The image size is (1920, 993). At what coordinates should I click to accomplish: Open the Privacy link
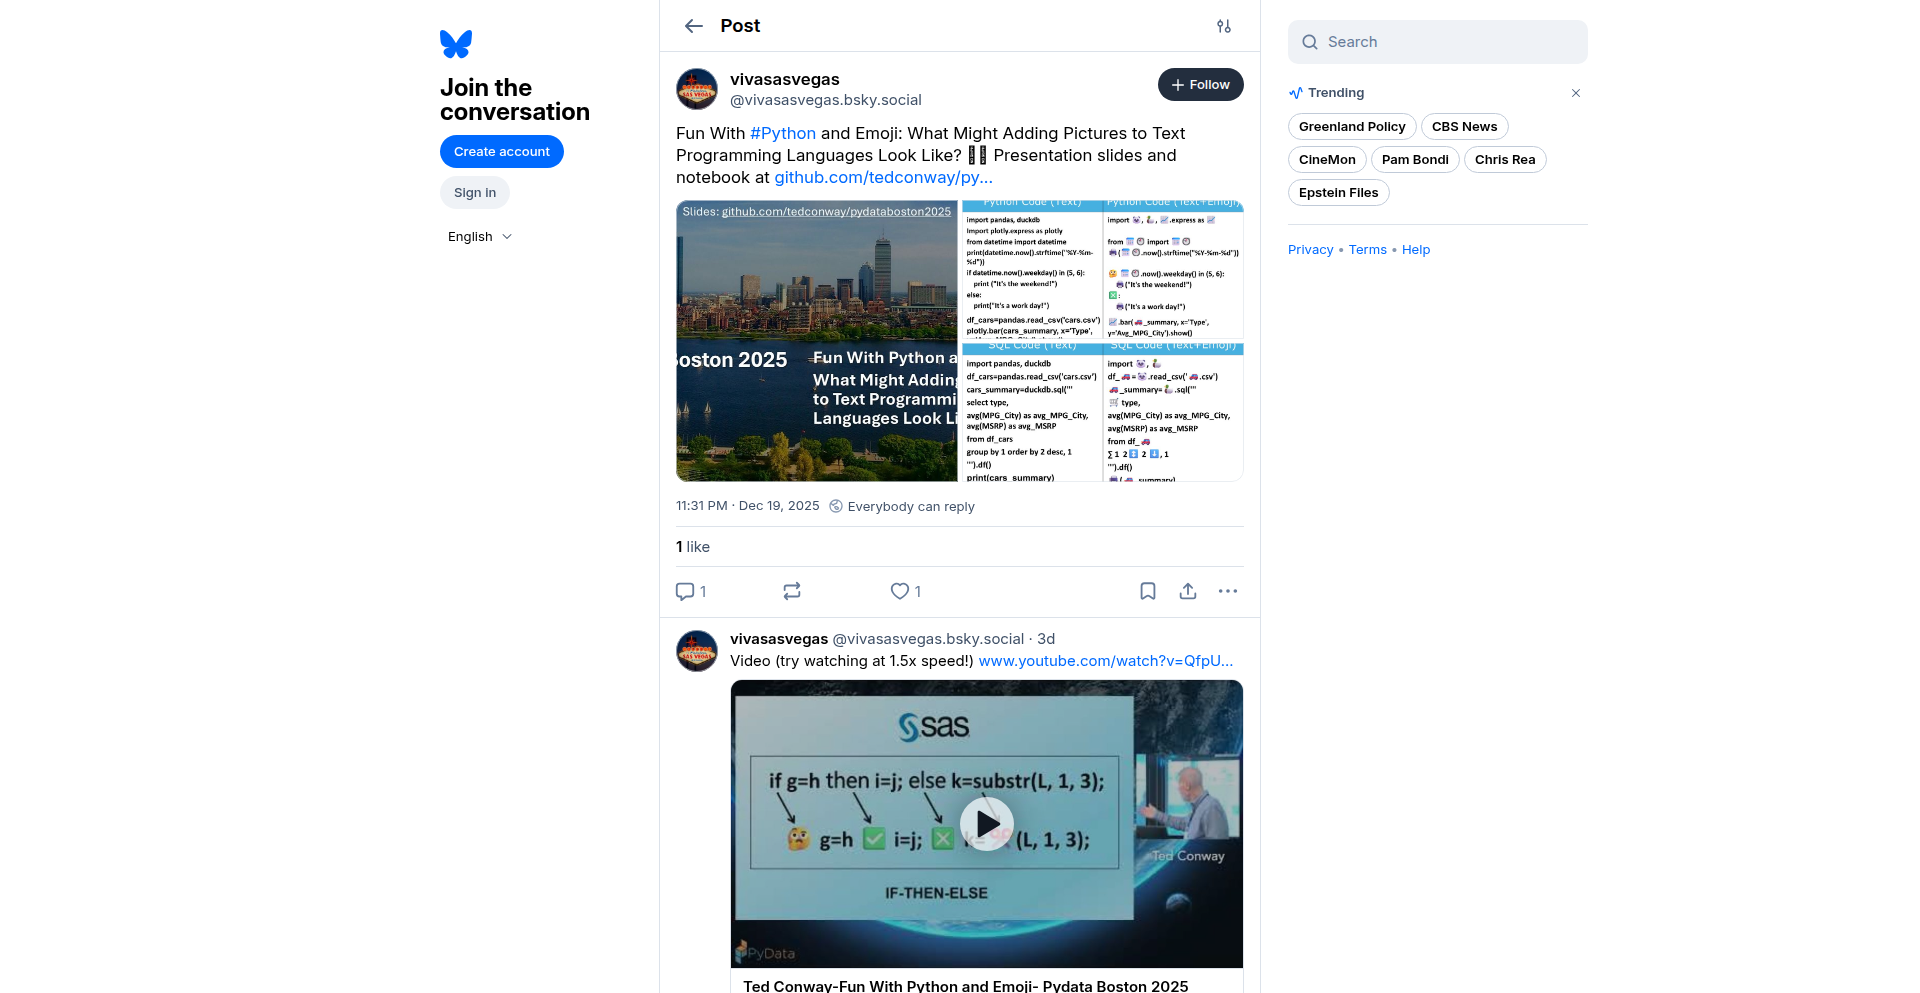pos(1311,250)
